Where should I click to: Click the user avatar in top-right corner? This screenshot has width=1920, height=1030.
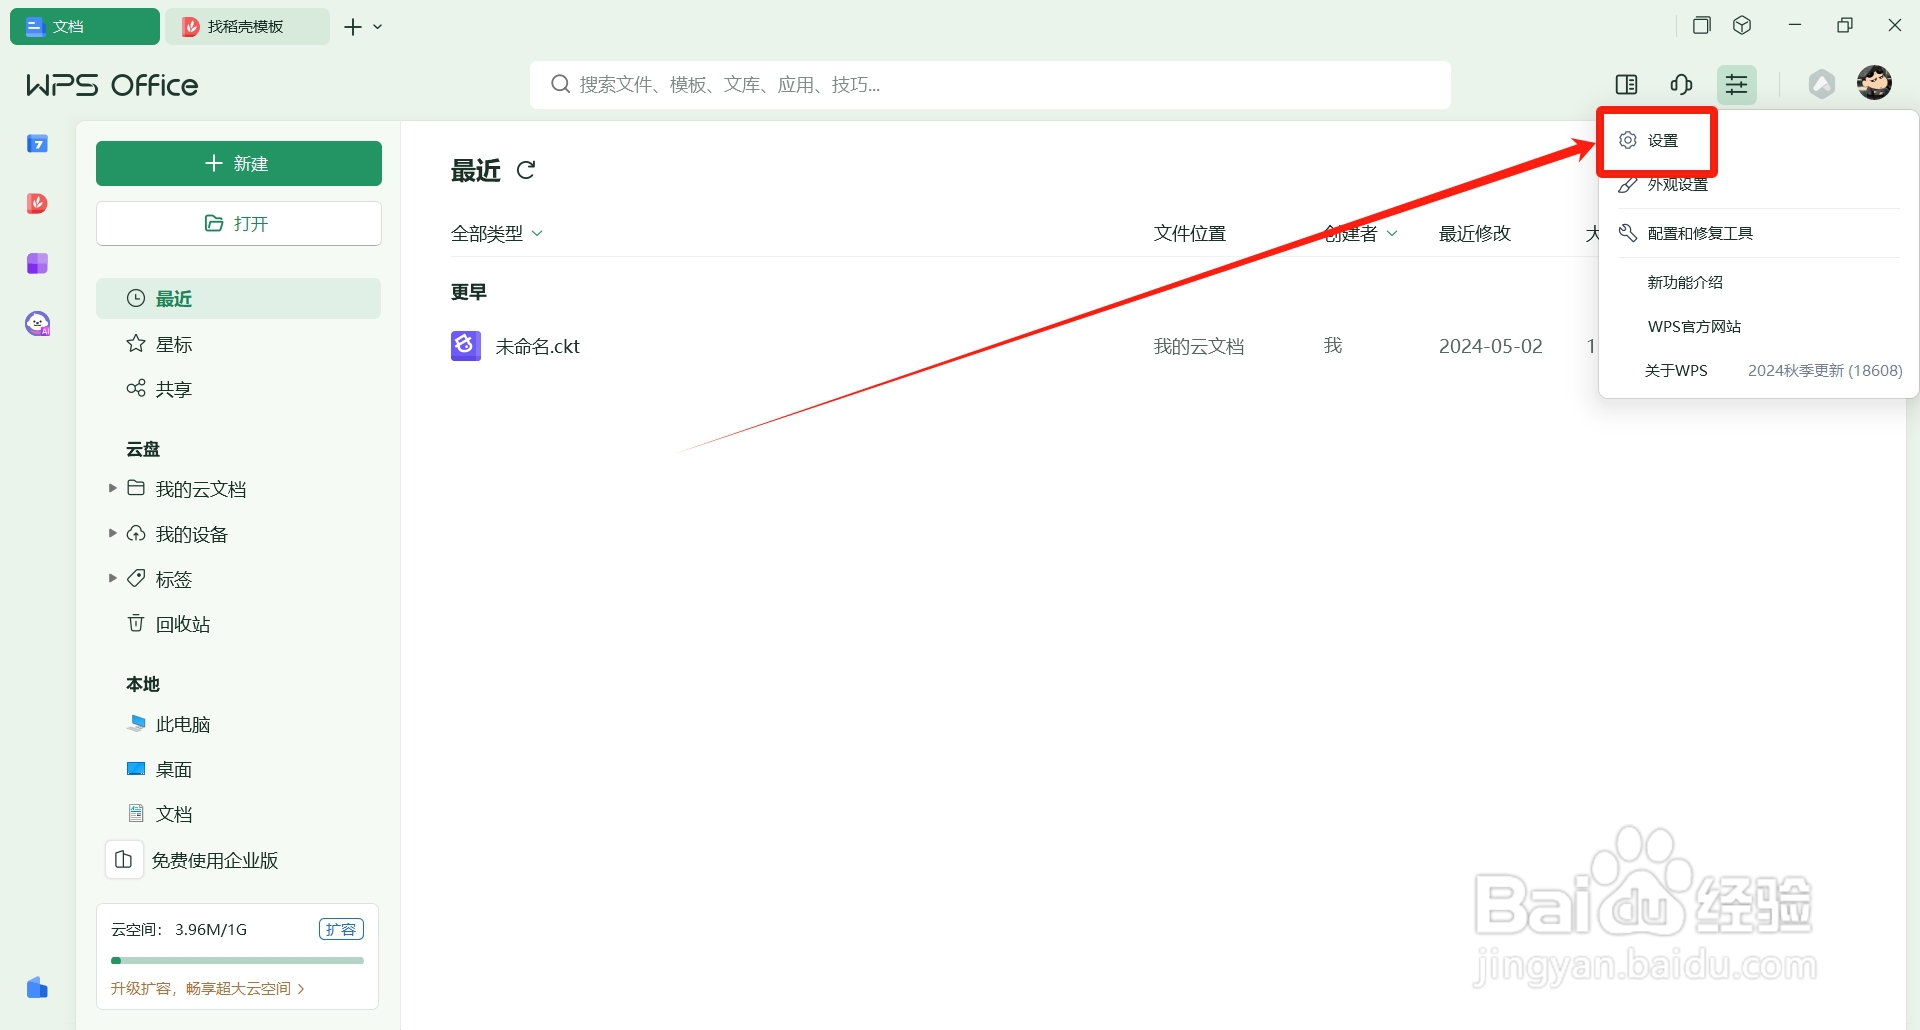[x=1875, y=83]
